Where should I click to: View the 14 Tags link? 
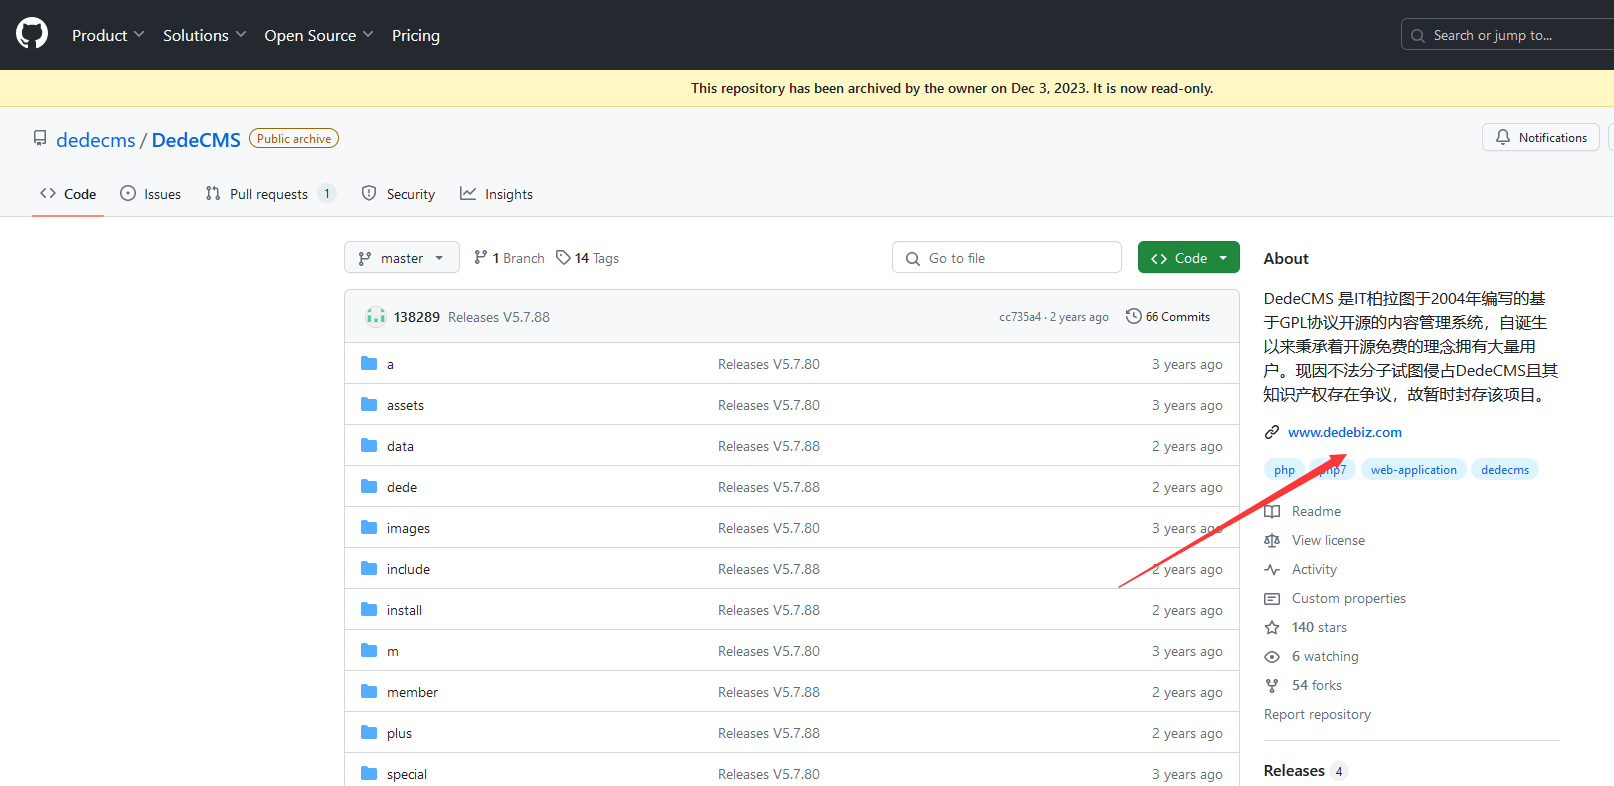tap(588, 258)
